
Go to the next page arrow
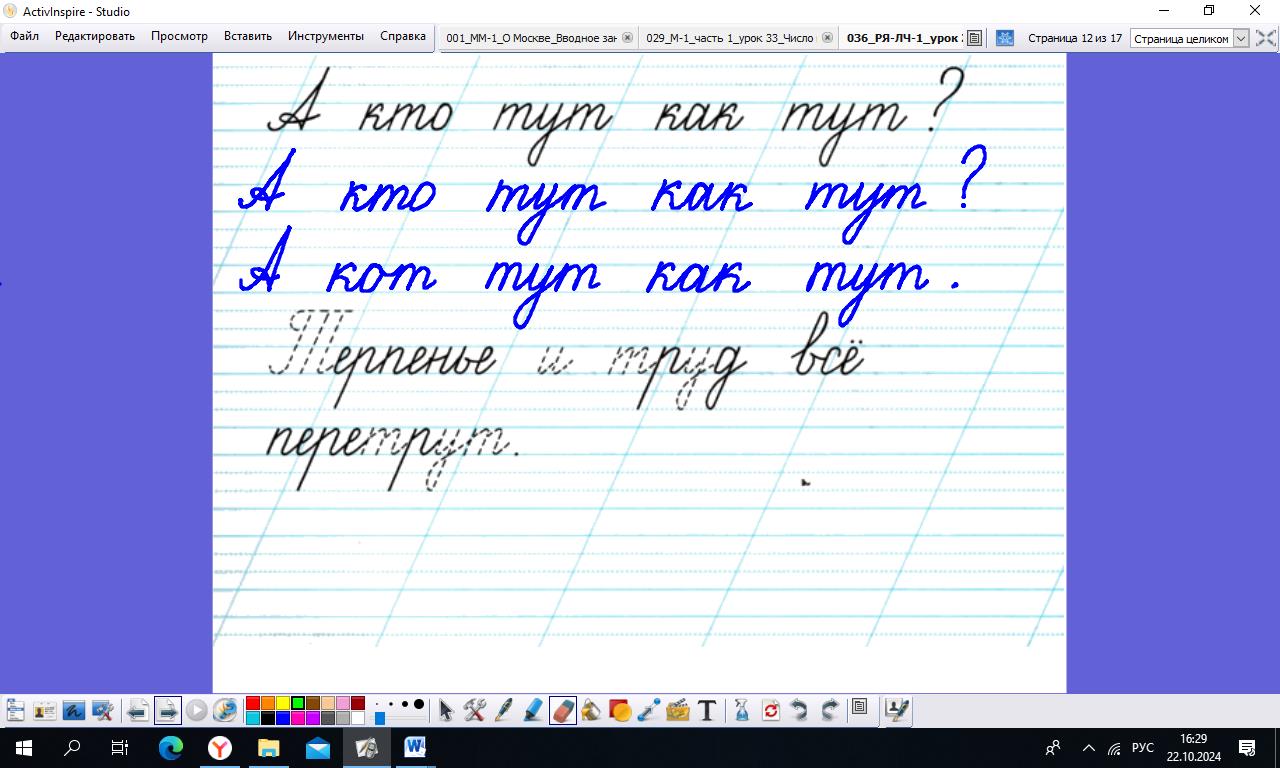point(168,710)
